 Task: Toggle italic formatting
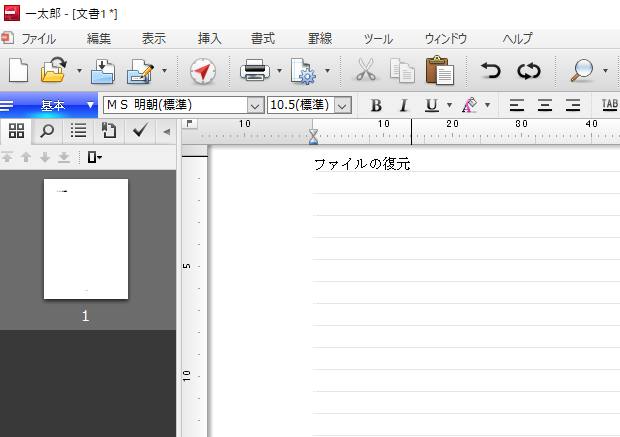coord(404,105)
